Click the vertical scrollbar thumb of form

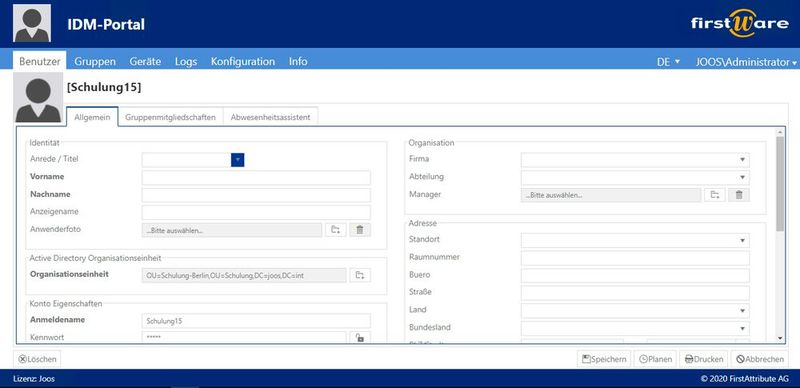pyautogui.click(x=780, y=184)
